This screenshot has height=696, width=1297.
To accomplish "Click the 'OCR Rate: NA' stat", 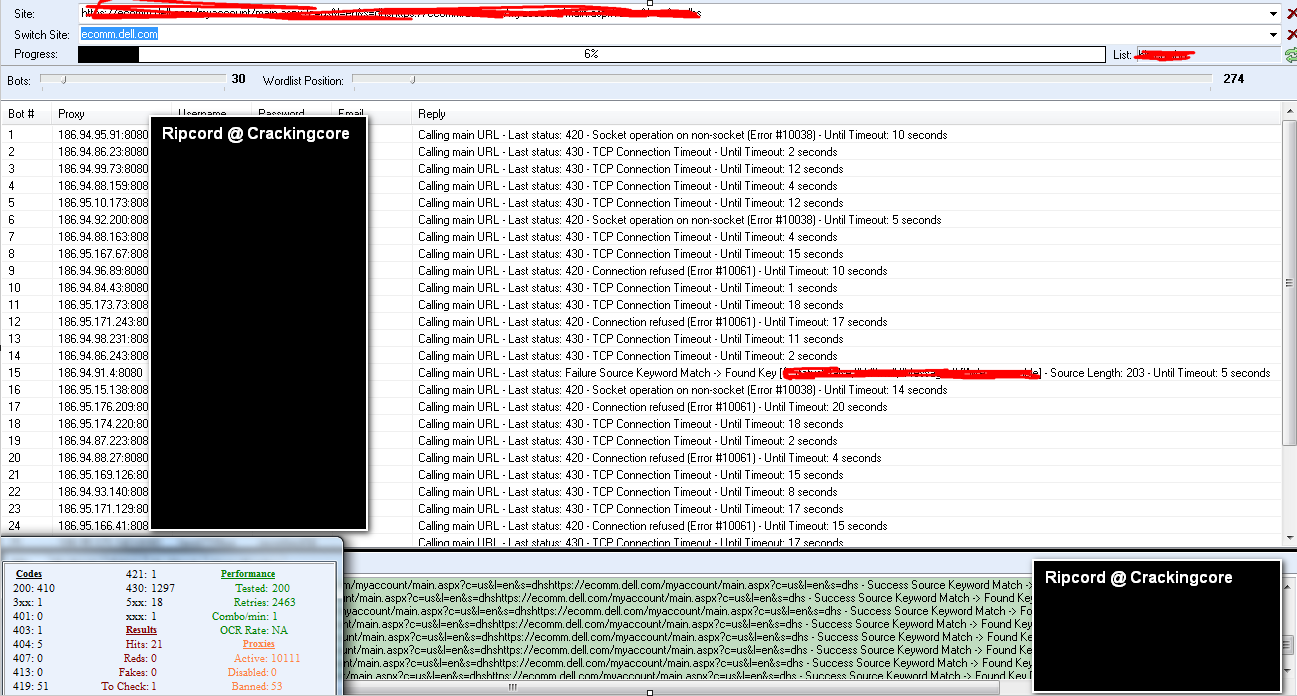I will [x=254, y=630].
